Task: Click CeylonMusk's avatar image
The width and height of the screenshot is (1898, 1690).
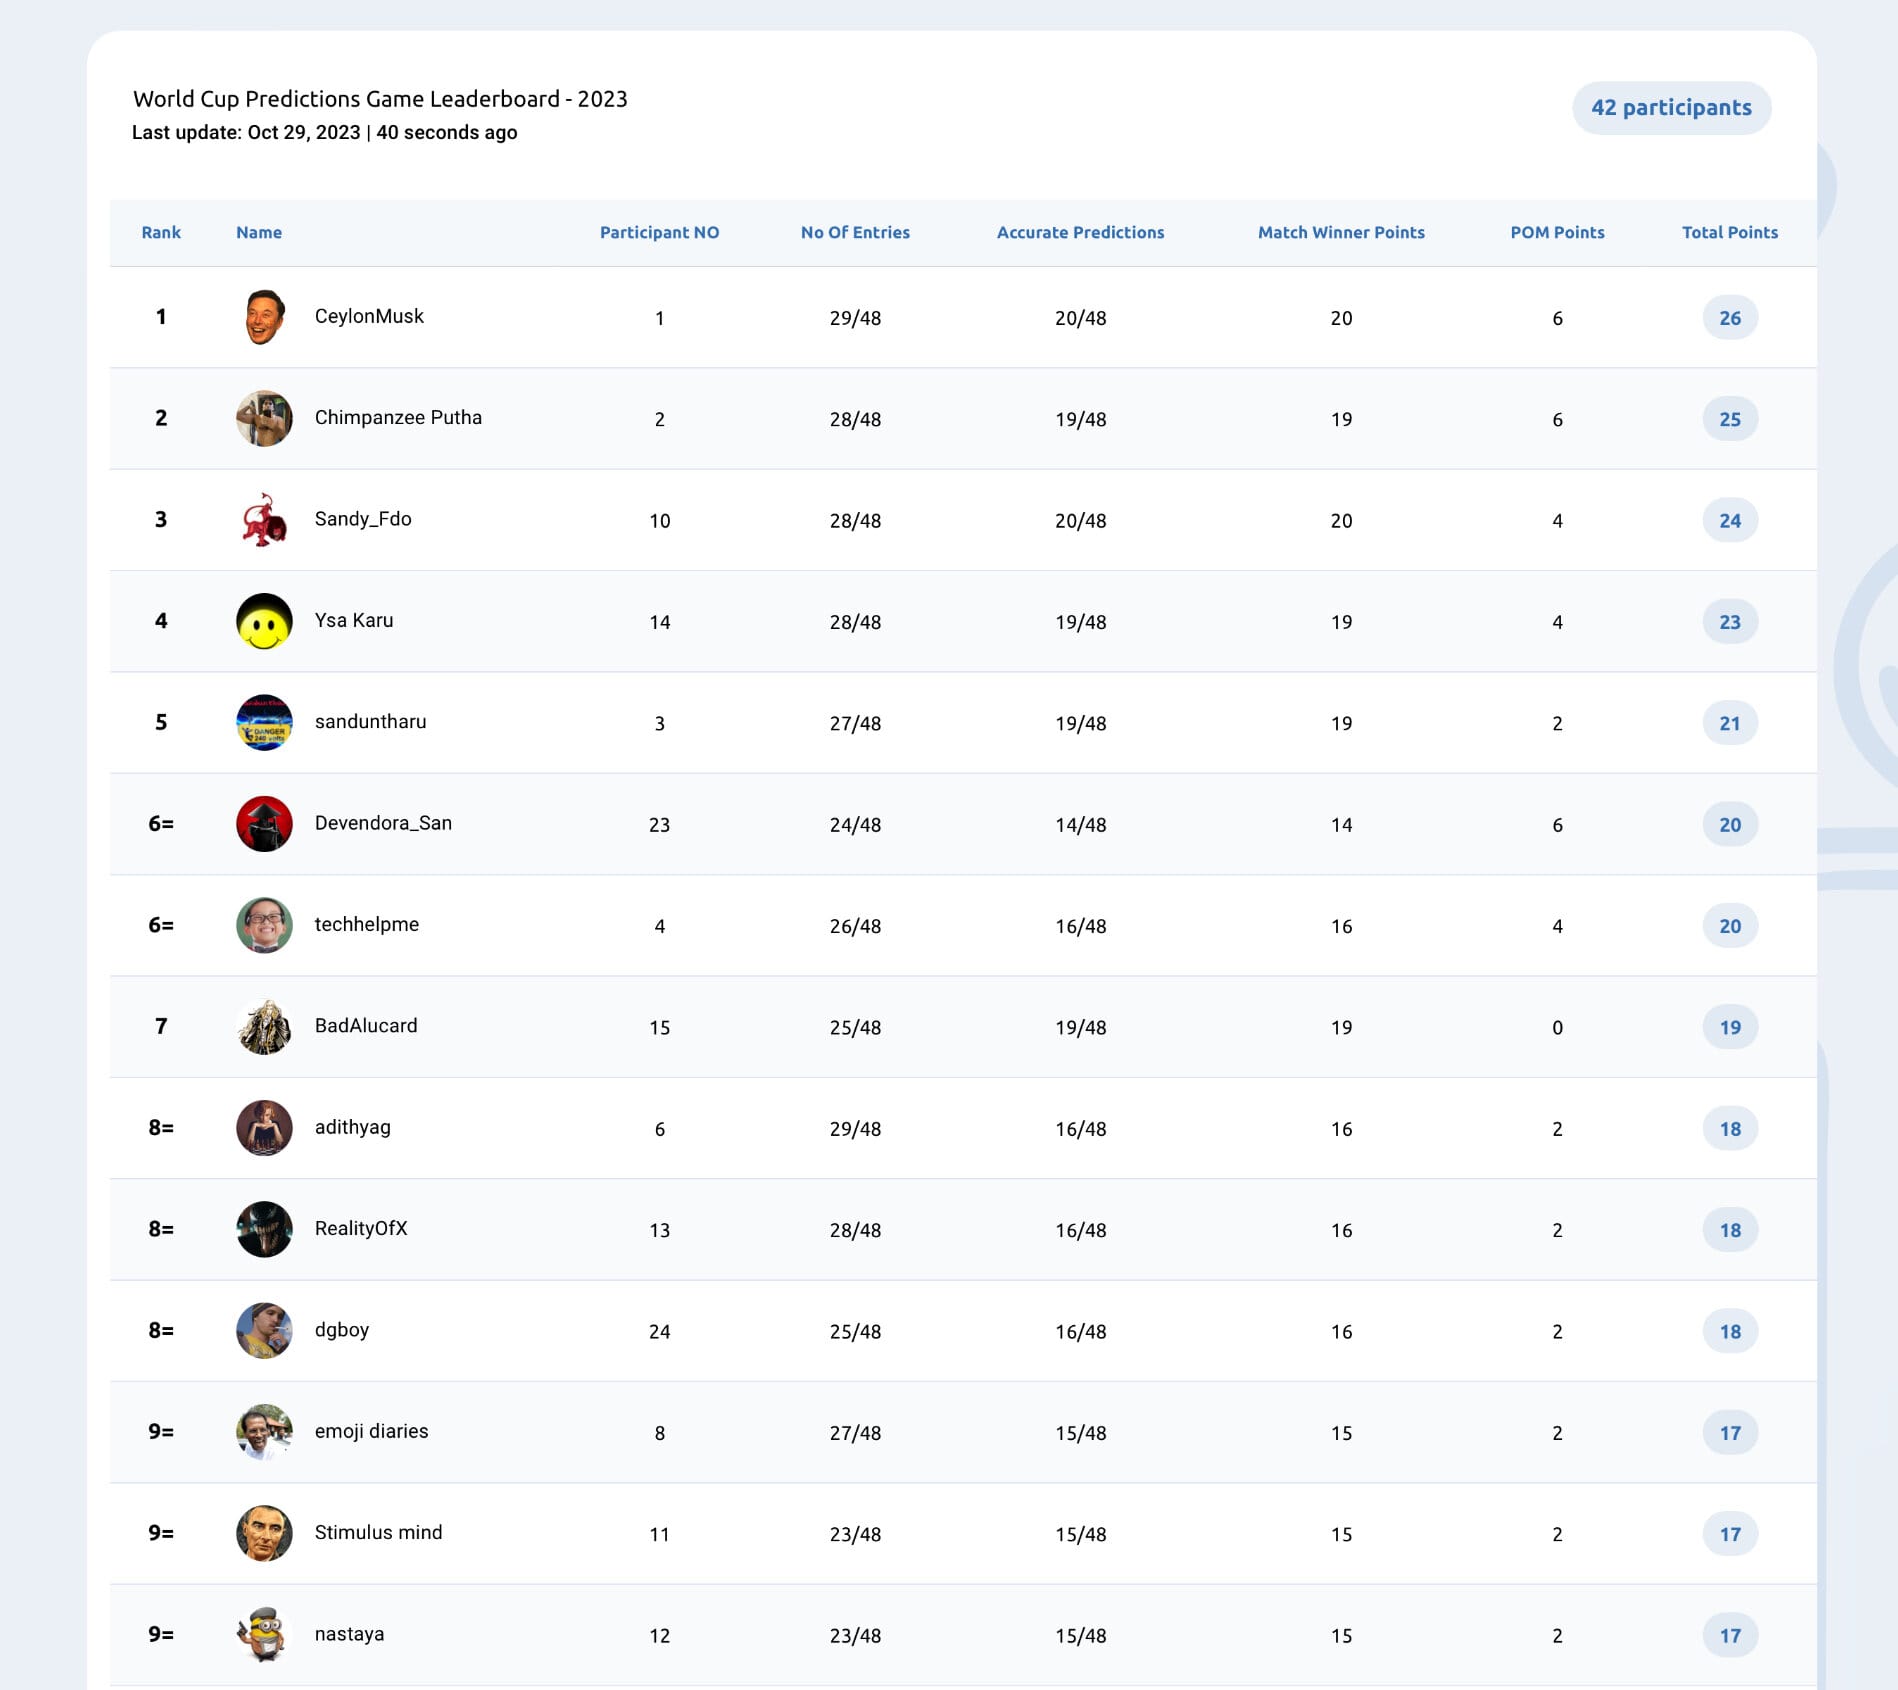Action: 264,317
